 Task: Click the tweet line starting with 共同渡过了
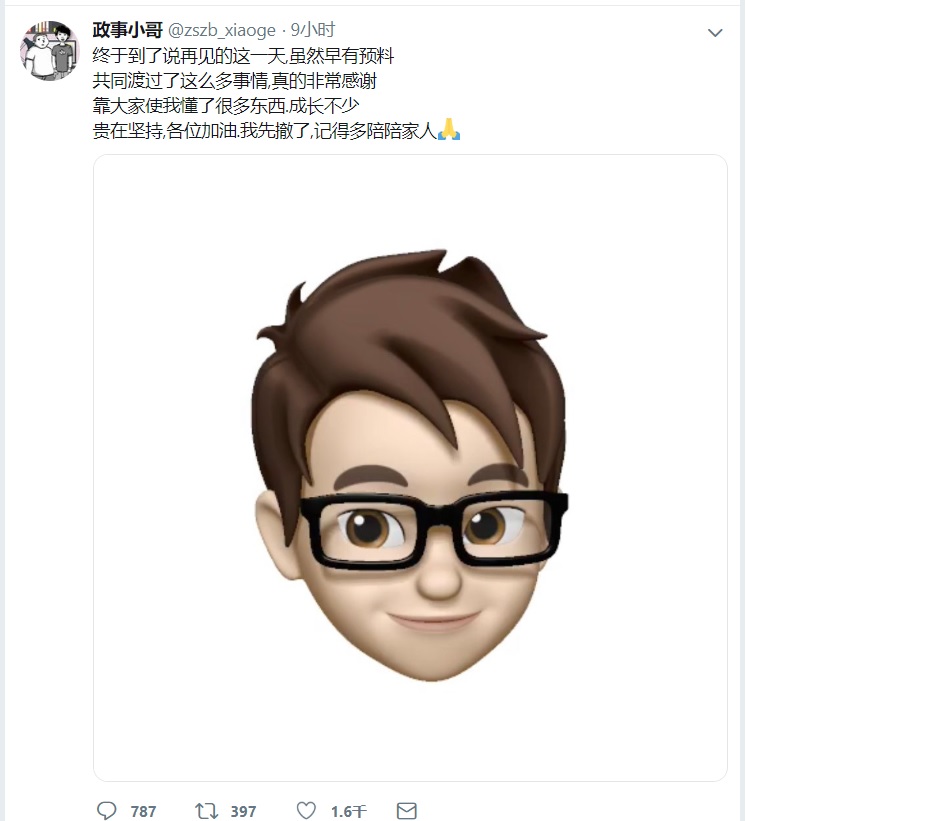point(235,80)
